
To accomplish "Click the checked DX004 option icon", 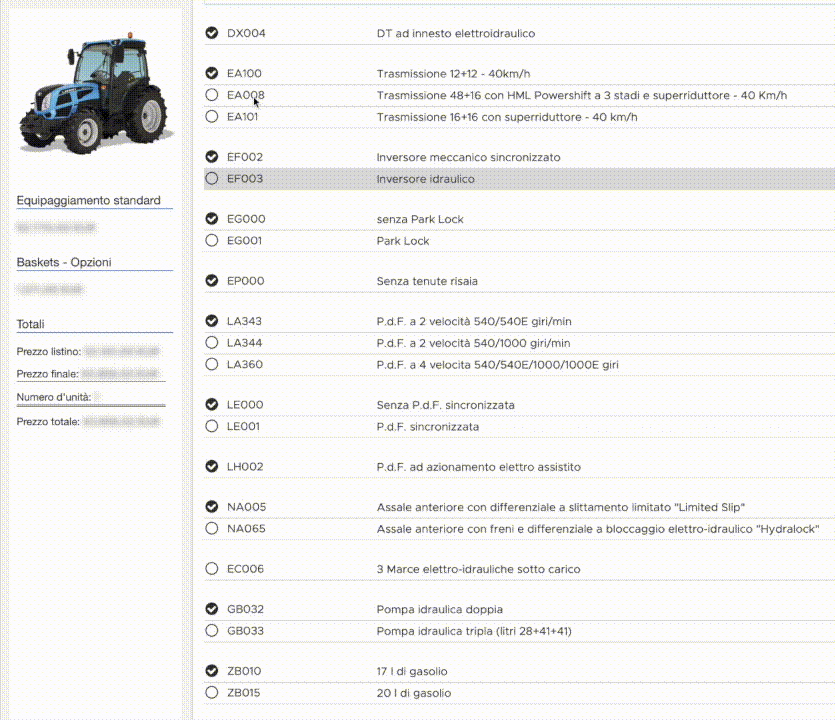I will [211, 33].
